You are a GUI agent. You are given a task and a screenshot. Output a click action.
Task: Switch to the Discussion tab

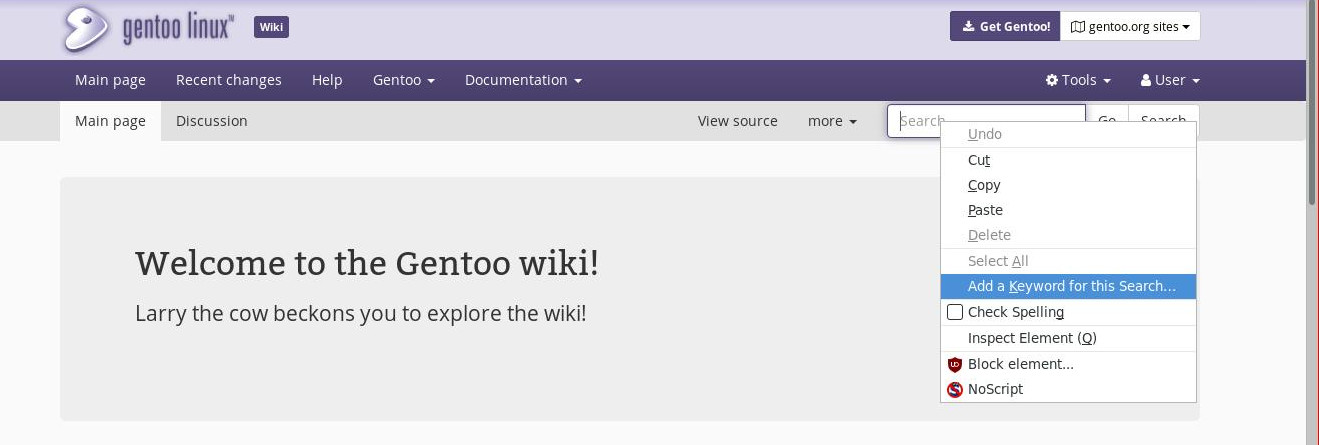click(212, 121)
